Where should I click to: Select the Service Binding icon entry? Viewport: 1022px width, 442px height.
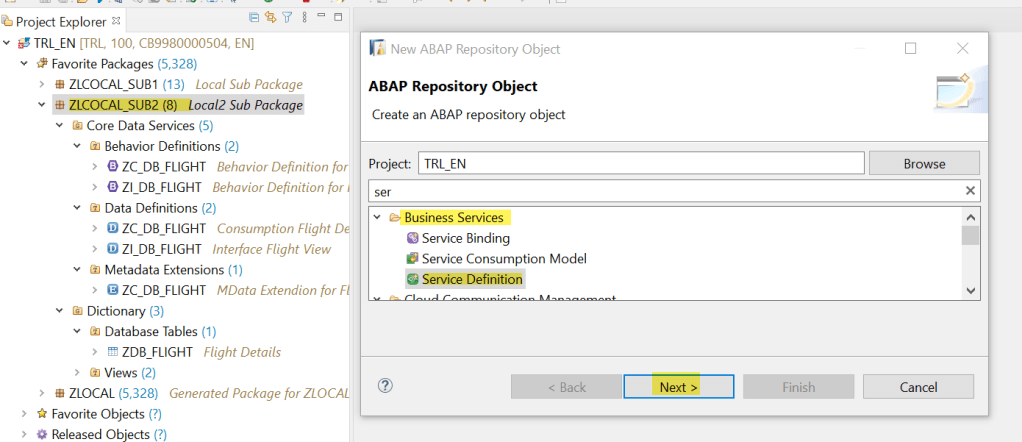[413, 238]
